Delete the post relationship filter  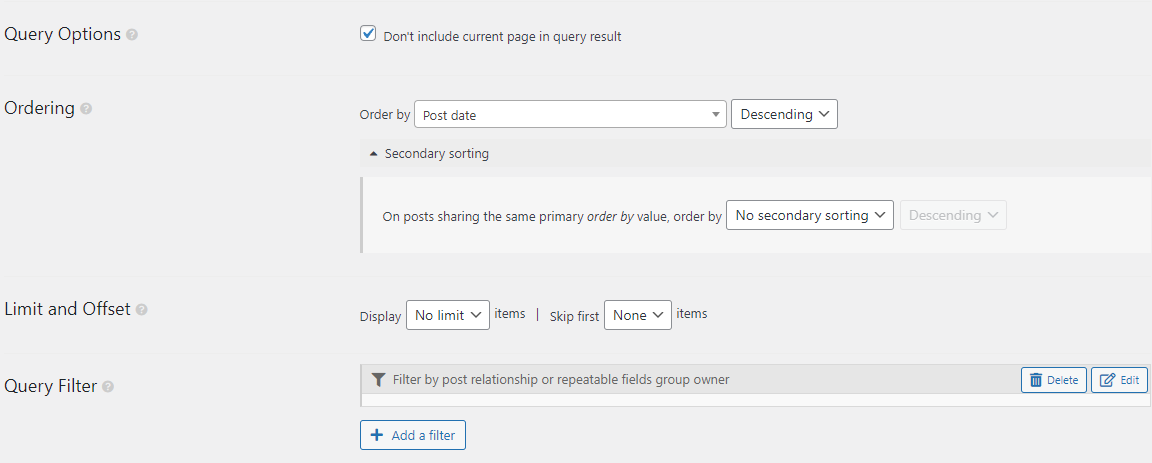coord(1054,380)
